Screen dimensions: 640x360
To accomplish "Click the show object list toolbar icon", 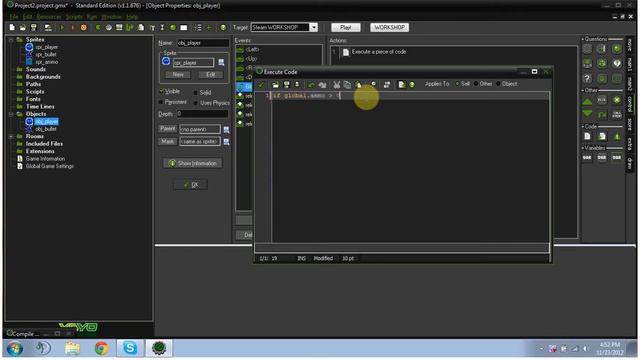I will pyautogui.click(x=198, y=27).
